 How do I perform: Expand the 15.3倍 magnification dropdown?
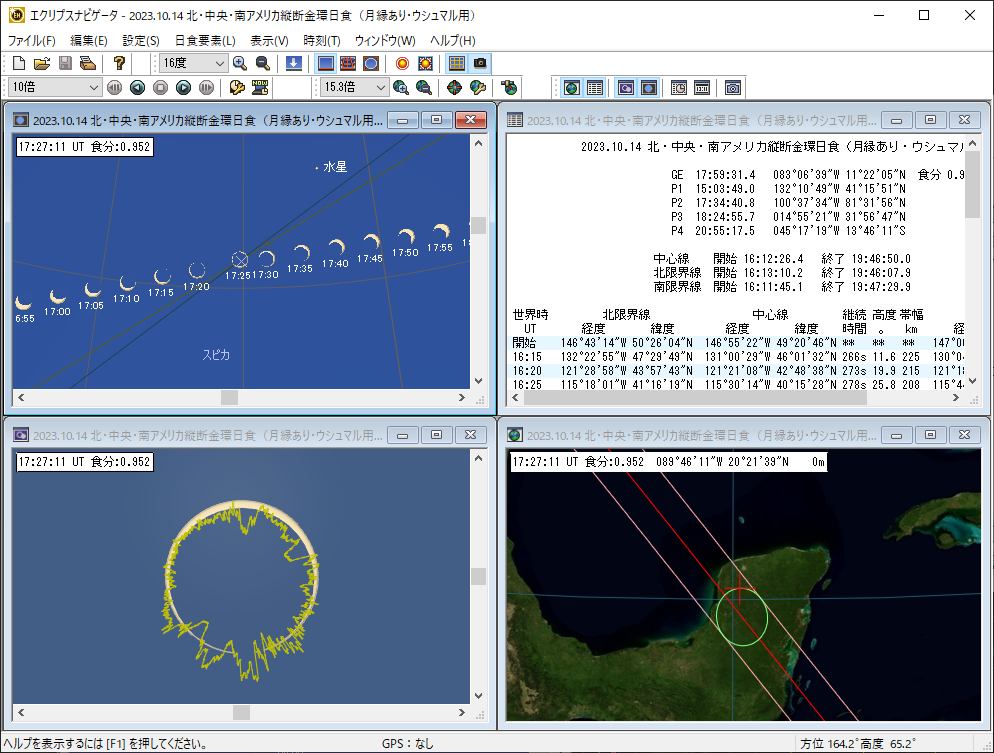[380, 88]
